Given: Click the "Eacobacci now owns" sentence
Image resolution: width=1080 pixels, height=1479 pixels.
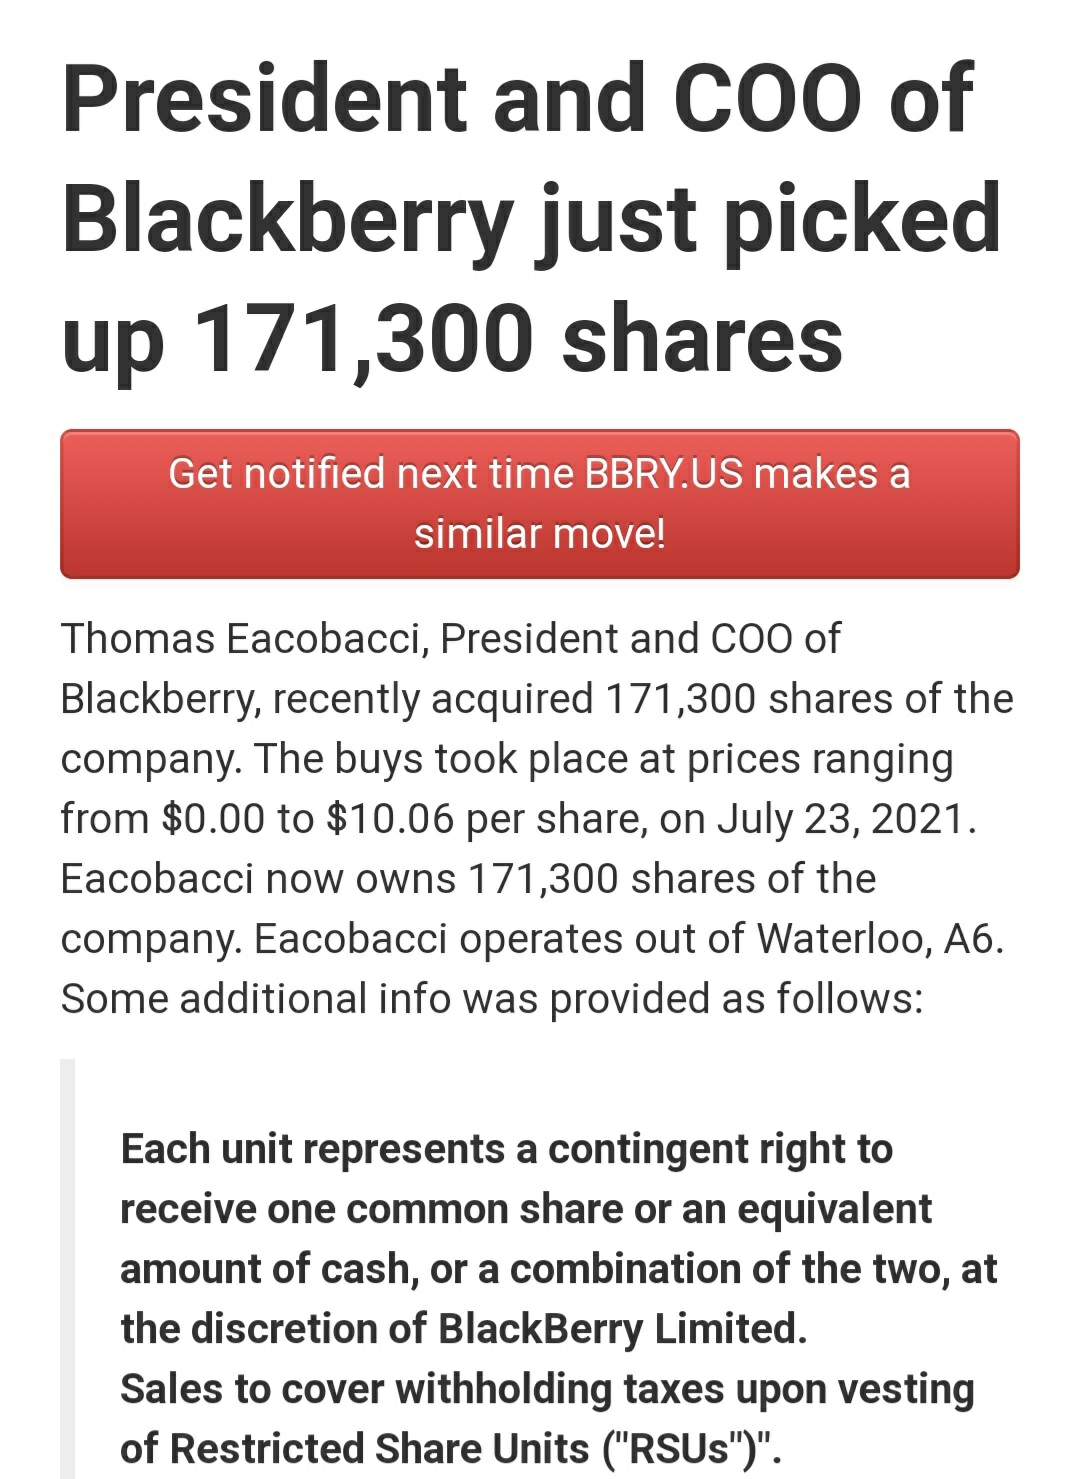Looking at the screenshot, I should coord(467,878).
